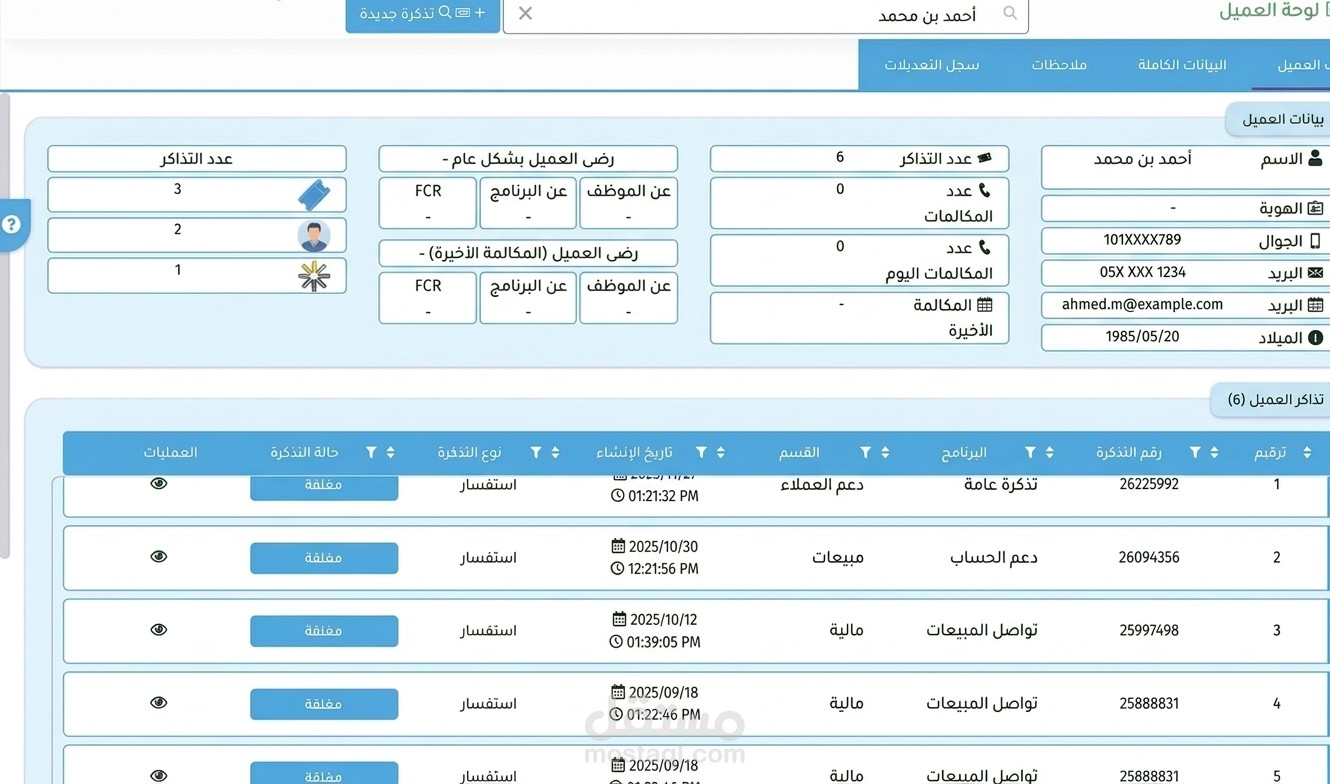
Task: Switch to البيانات الكاملة tab
Action: coord(1182,65)
